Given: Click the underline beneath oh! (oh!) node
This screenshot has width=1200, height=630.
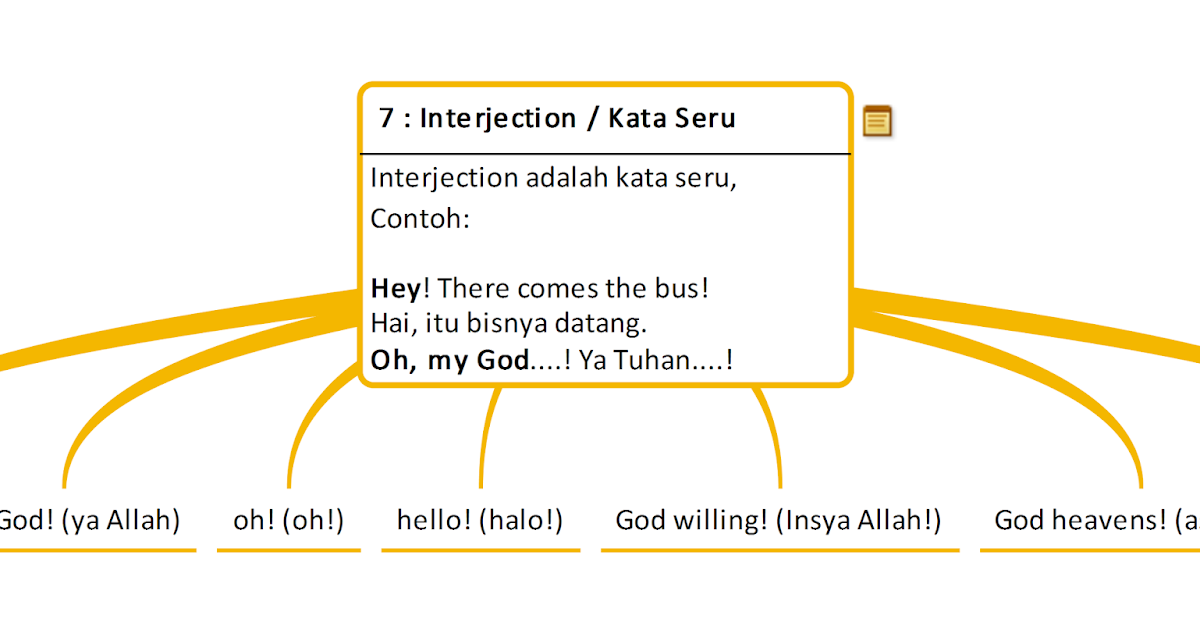Looking at the screenshot, I should click(x=289, y=549).
